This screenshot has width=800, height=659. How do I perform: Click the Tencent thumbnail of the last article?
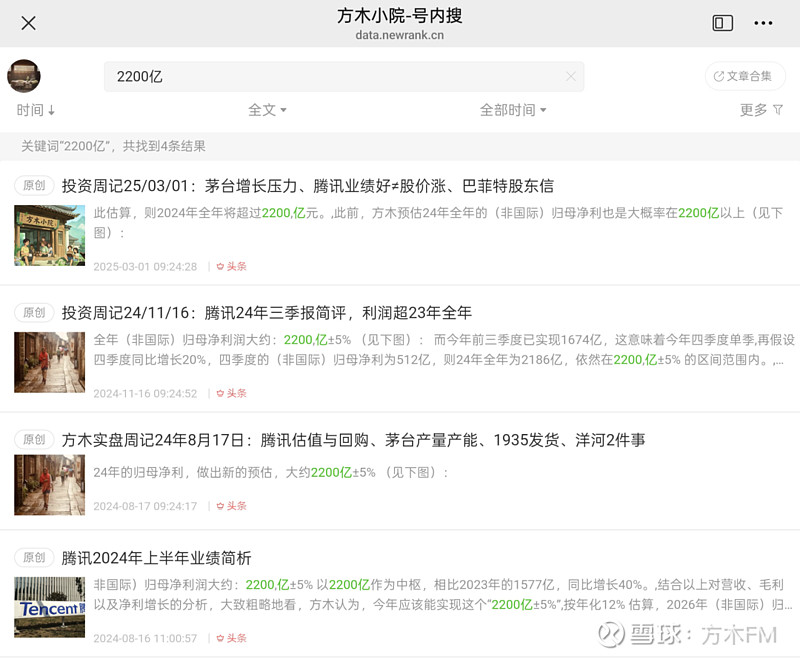point(49,604)
